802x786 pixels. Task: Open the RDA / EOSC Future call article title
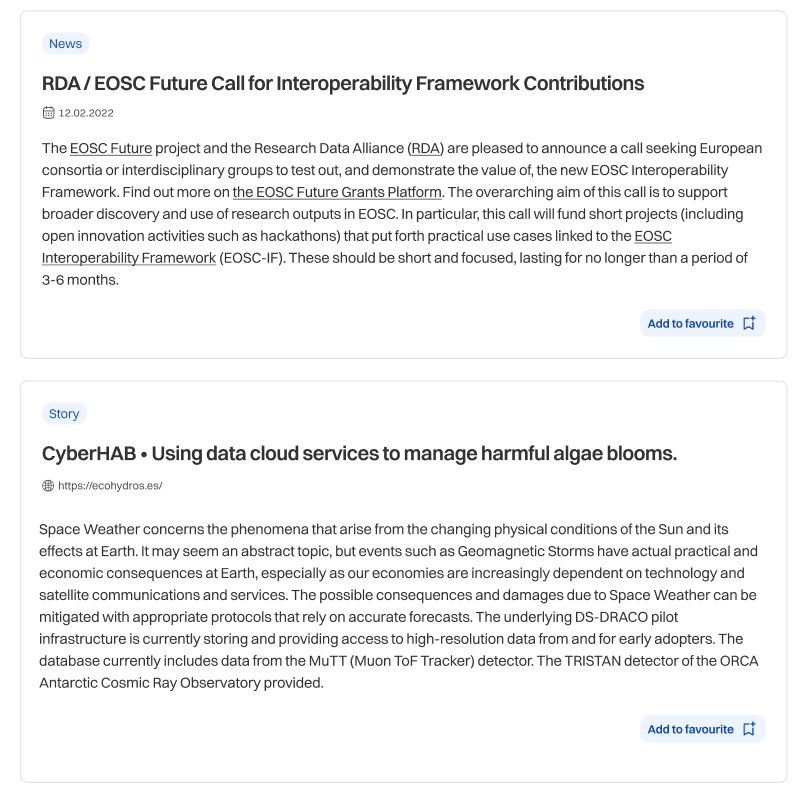click(x=342, y=84)
